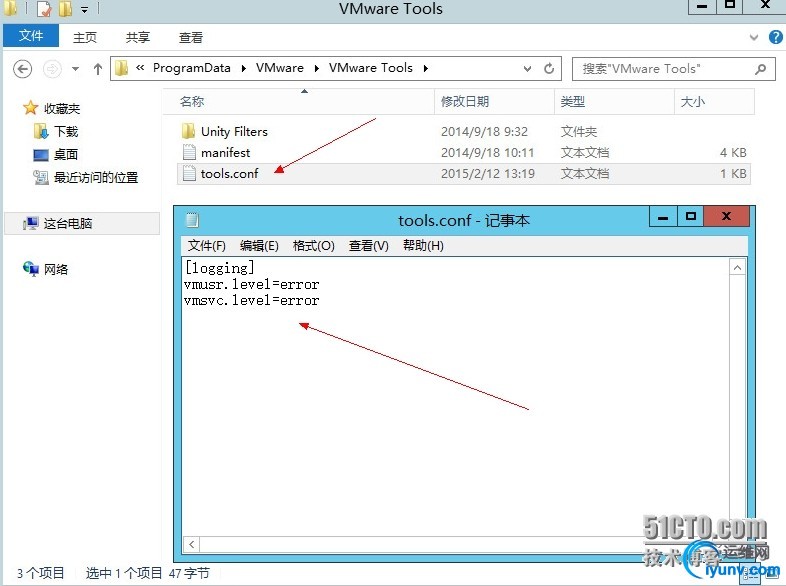This screenshot has height=586, width=786.
Task: Sort files by 类型 column header
Action: (x=615, y=102)
